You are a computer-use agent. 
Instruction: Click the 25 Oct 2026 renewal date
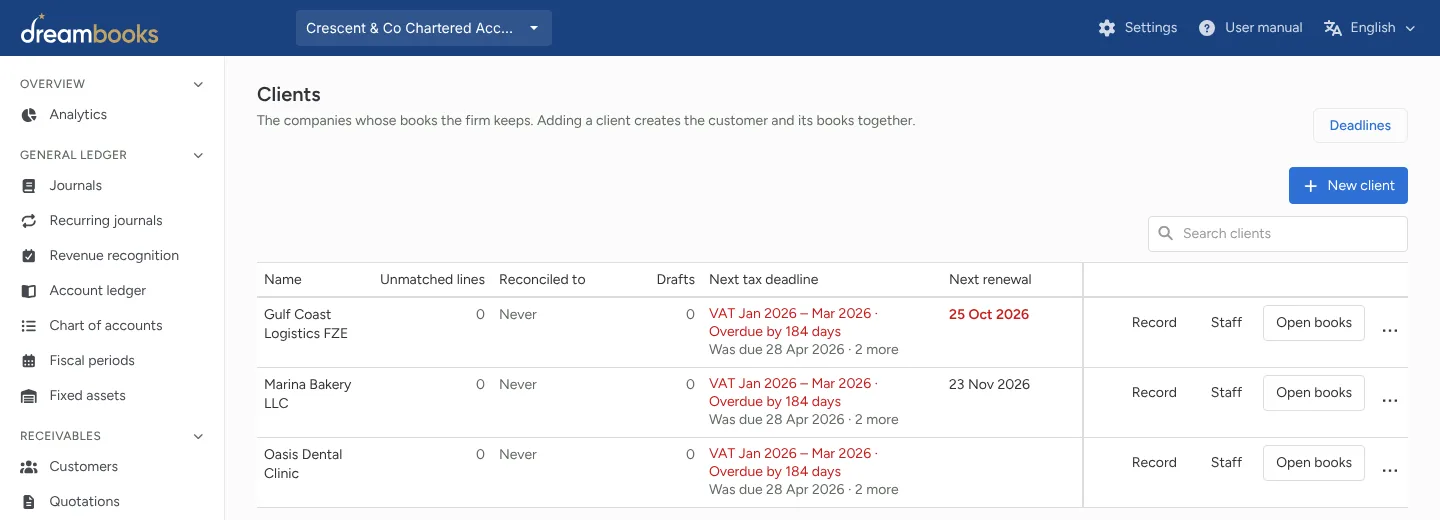pyautogui.click(x=989, y=314)
